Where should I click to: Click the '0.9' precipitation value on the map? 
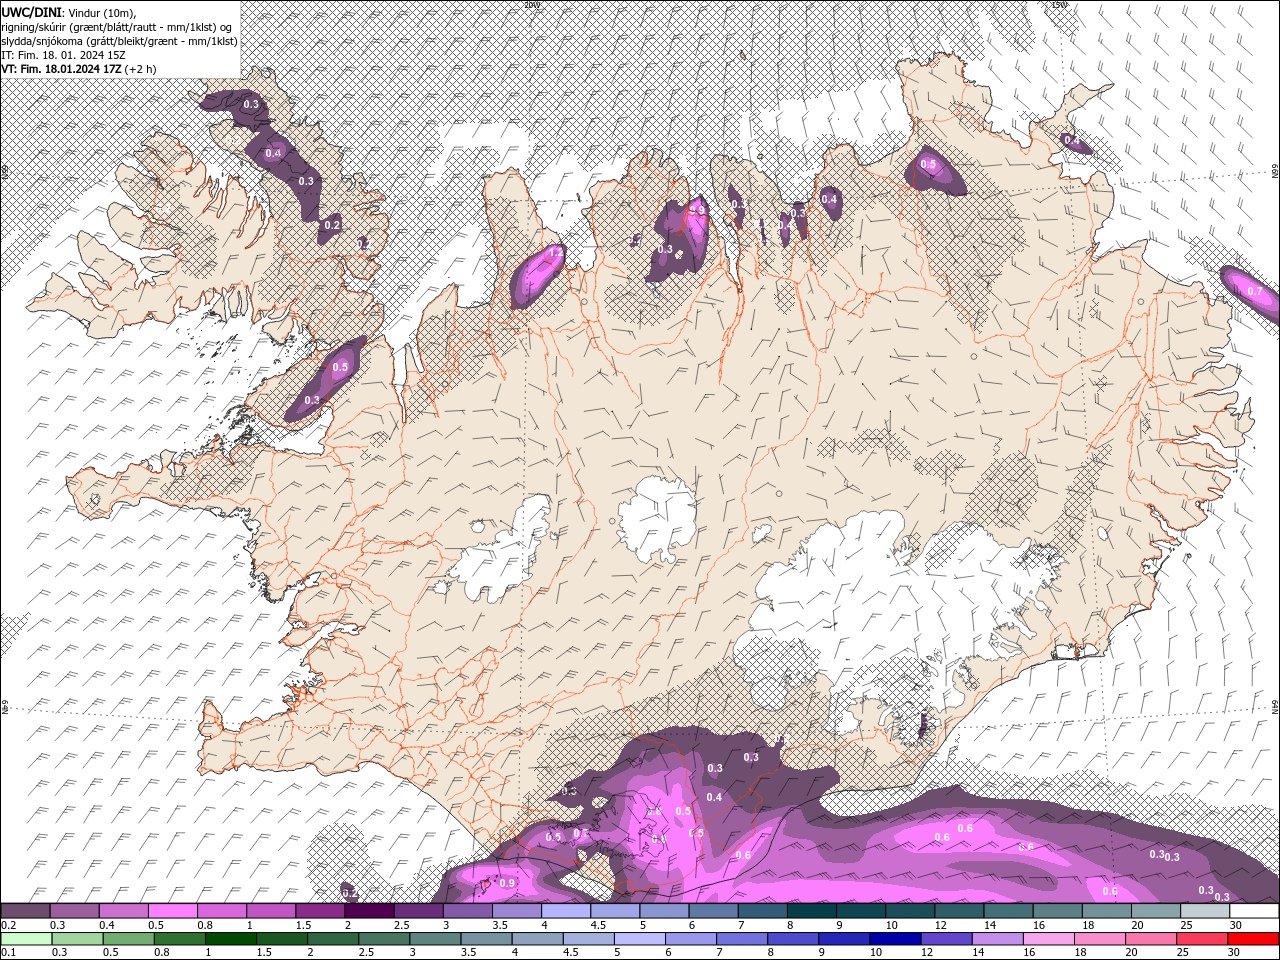[x=506, y=883]
